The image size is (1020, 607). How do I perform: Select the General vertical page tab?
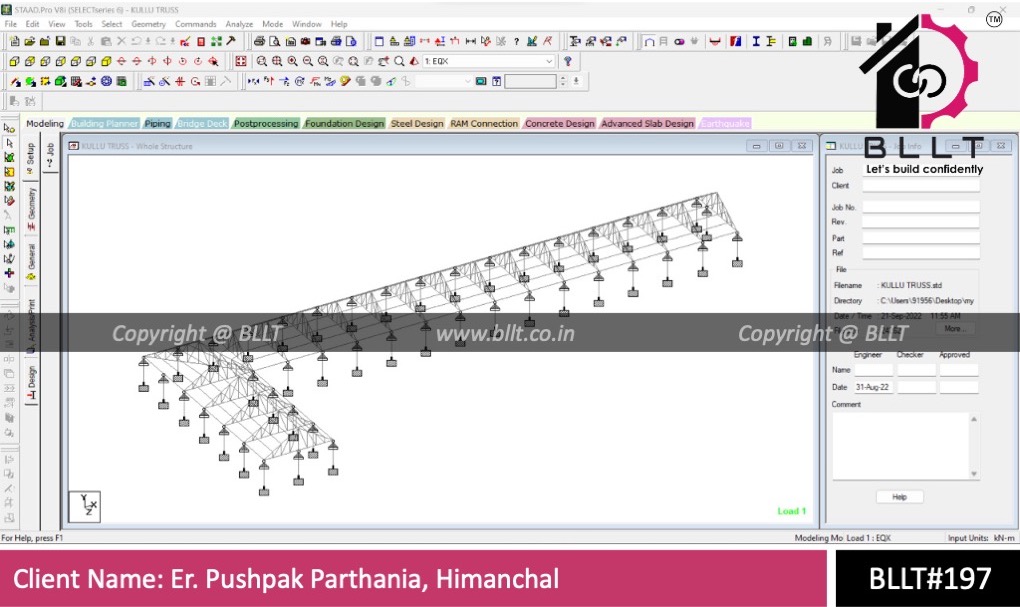point(31,262)
